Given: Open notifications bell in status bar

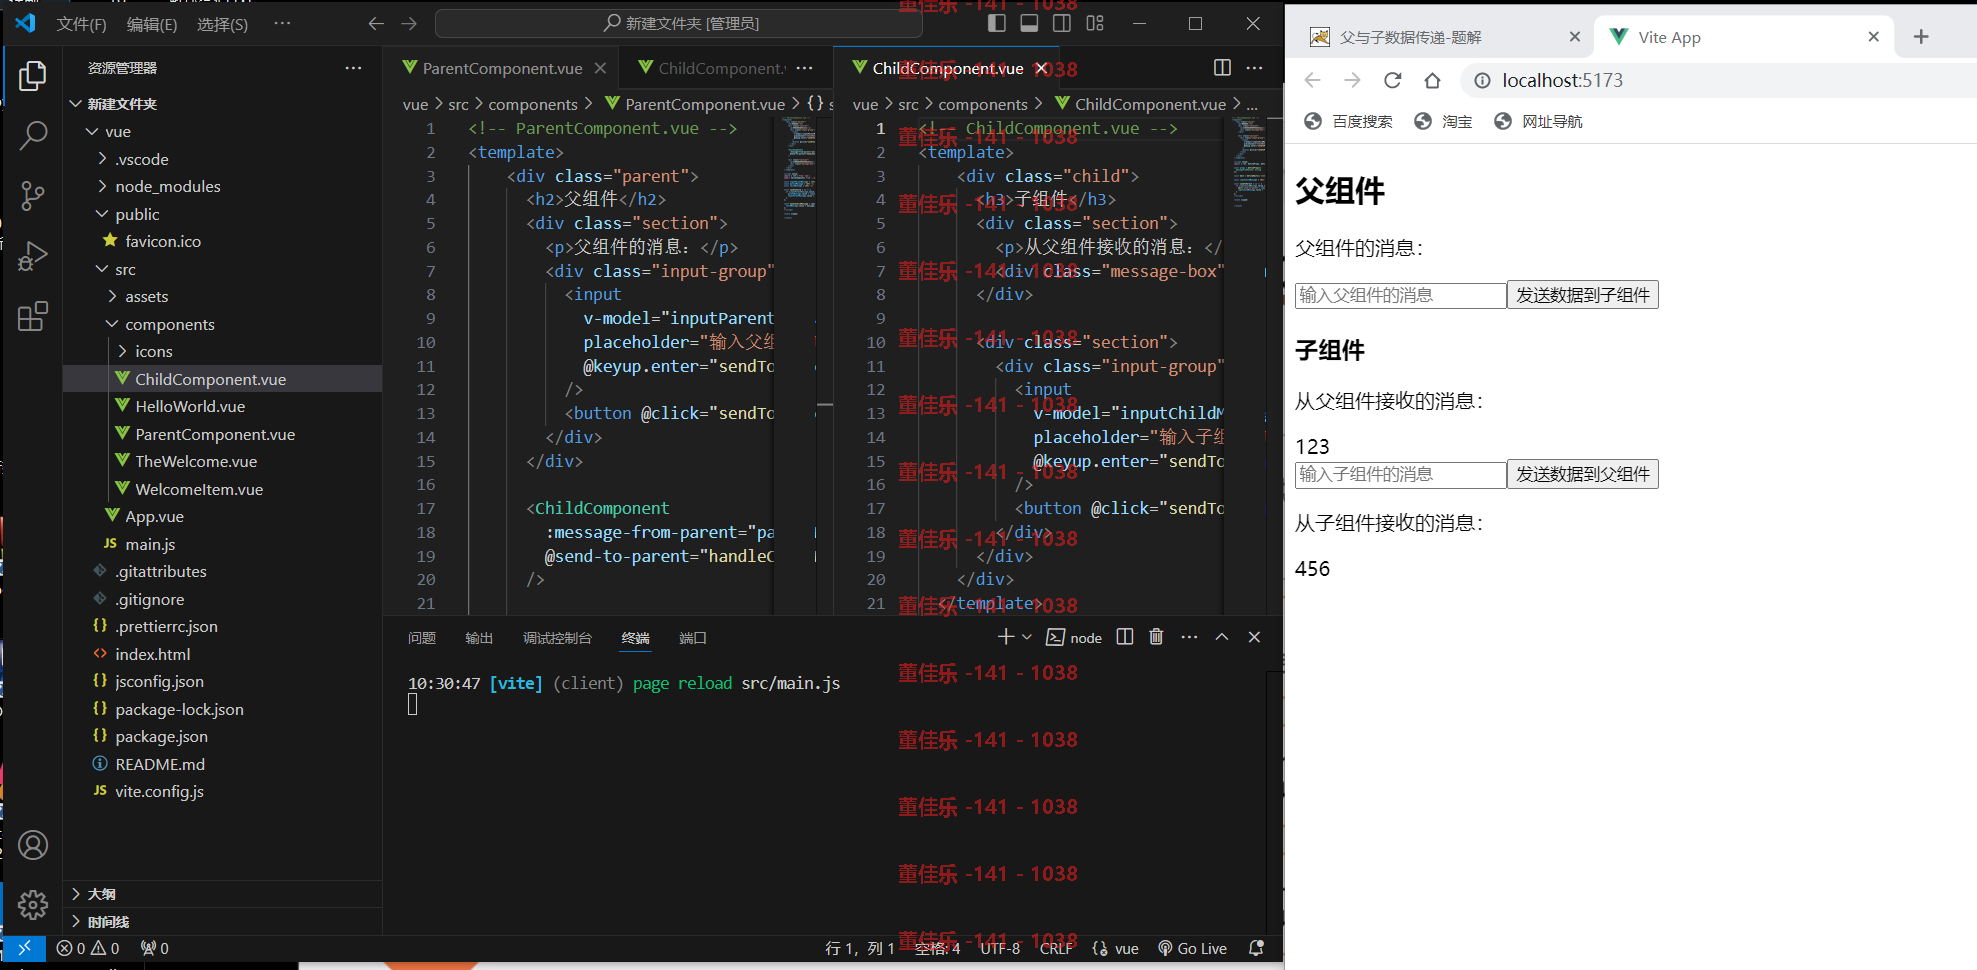Looking at the screenshot, I should 1257,948.
